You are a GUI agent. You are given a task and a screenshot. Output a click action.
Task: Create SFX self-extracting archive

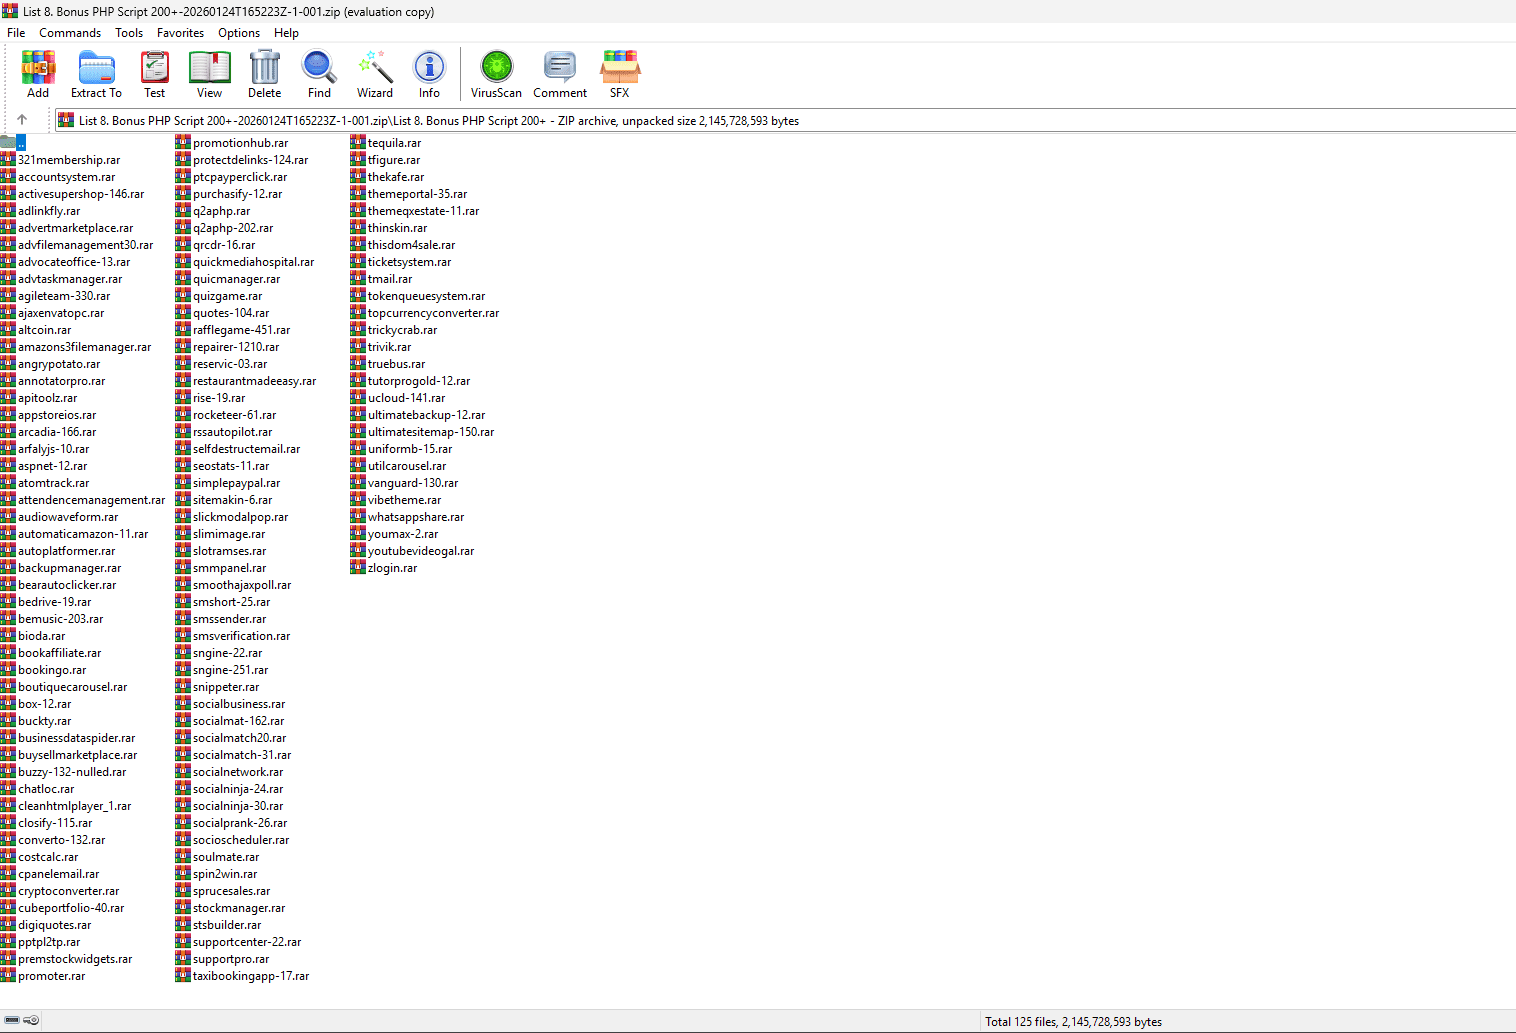(619, 74)
